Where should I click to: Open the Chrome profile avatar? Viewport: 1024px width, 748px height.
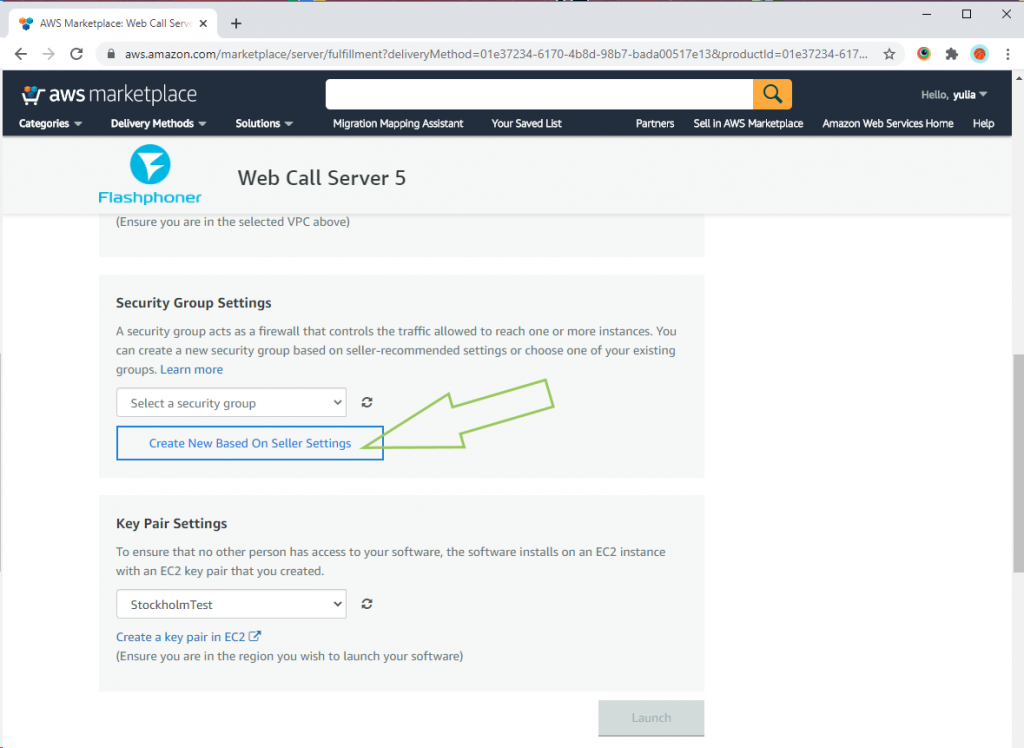pos(979,54)
